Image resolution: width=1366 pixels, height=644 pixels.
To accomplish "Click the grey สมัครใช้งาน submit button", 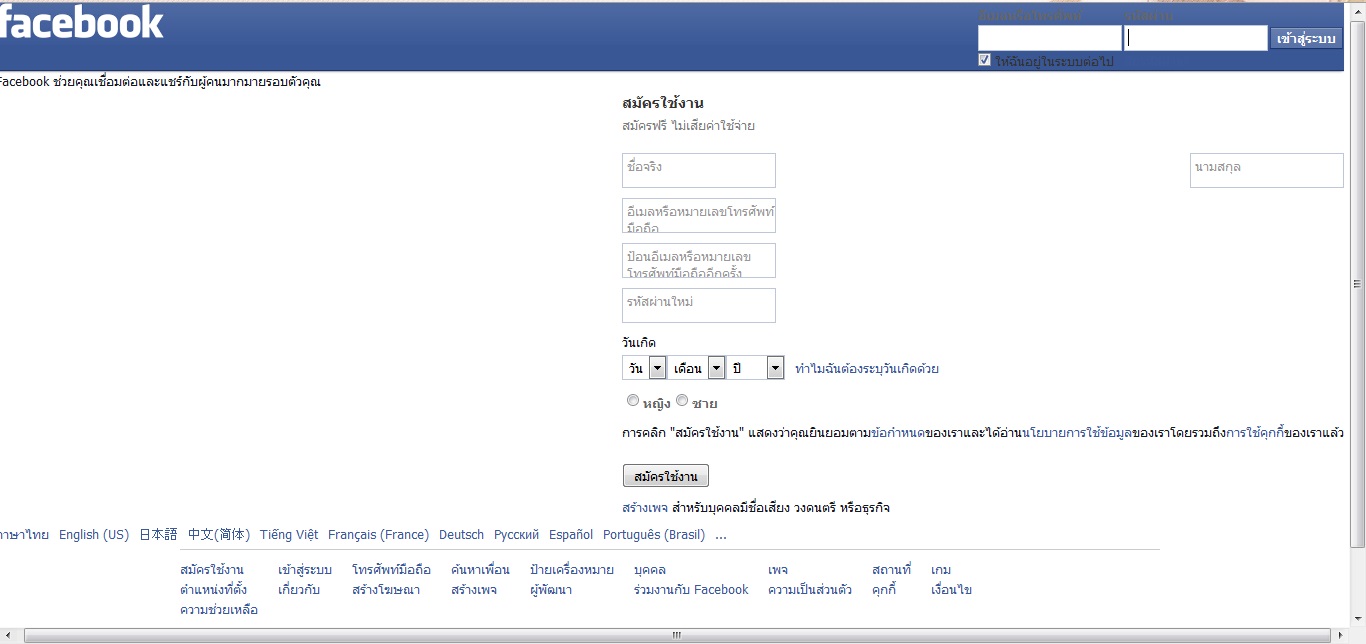I will 665,476.
